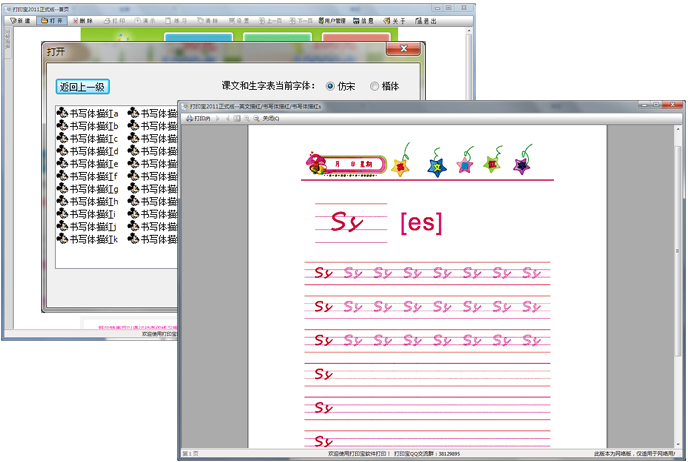This screenshot has width=688, height=462.
Task: Click the 信息 (Info) toolbar icon
Action: pyautogui.click(x=362, y=20)
